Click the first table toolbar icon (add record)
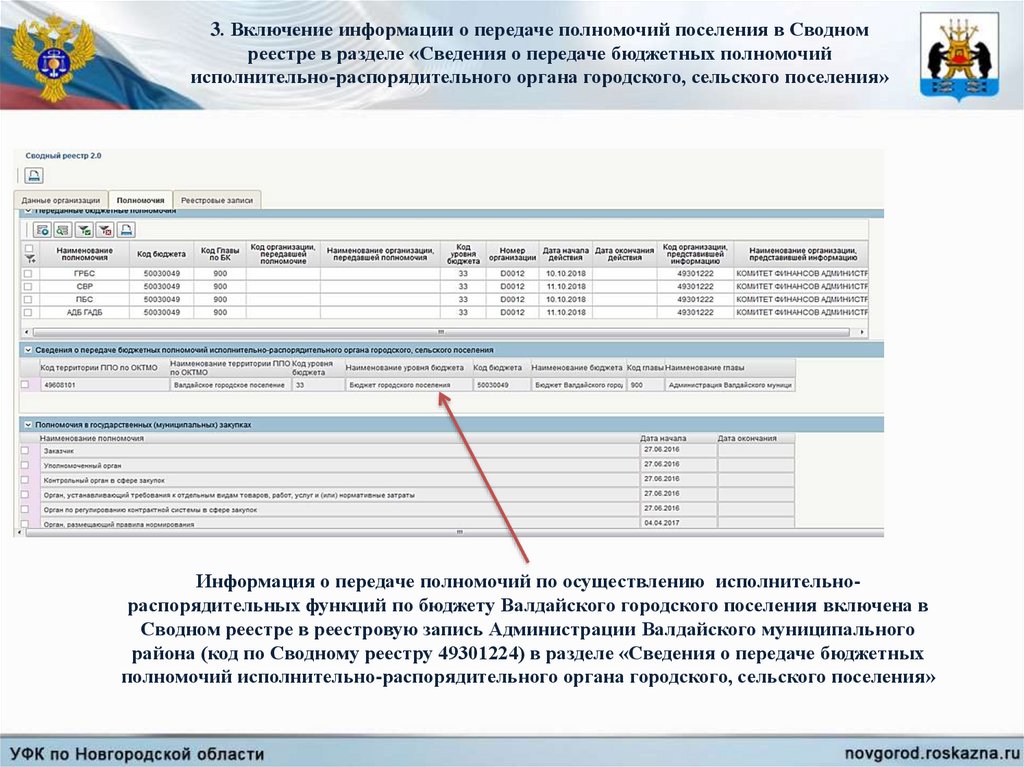 [43, 229]
